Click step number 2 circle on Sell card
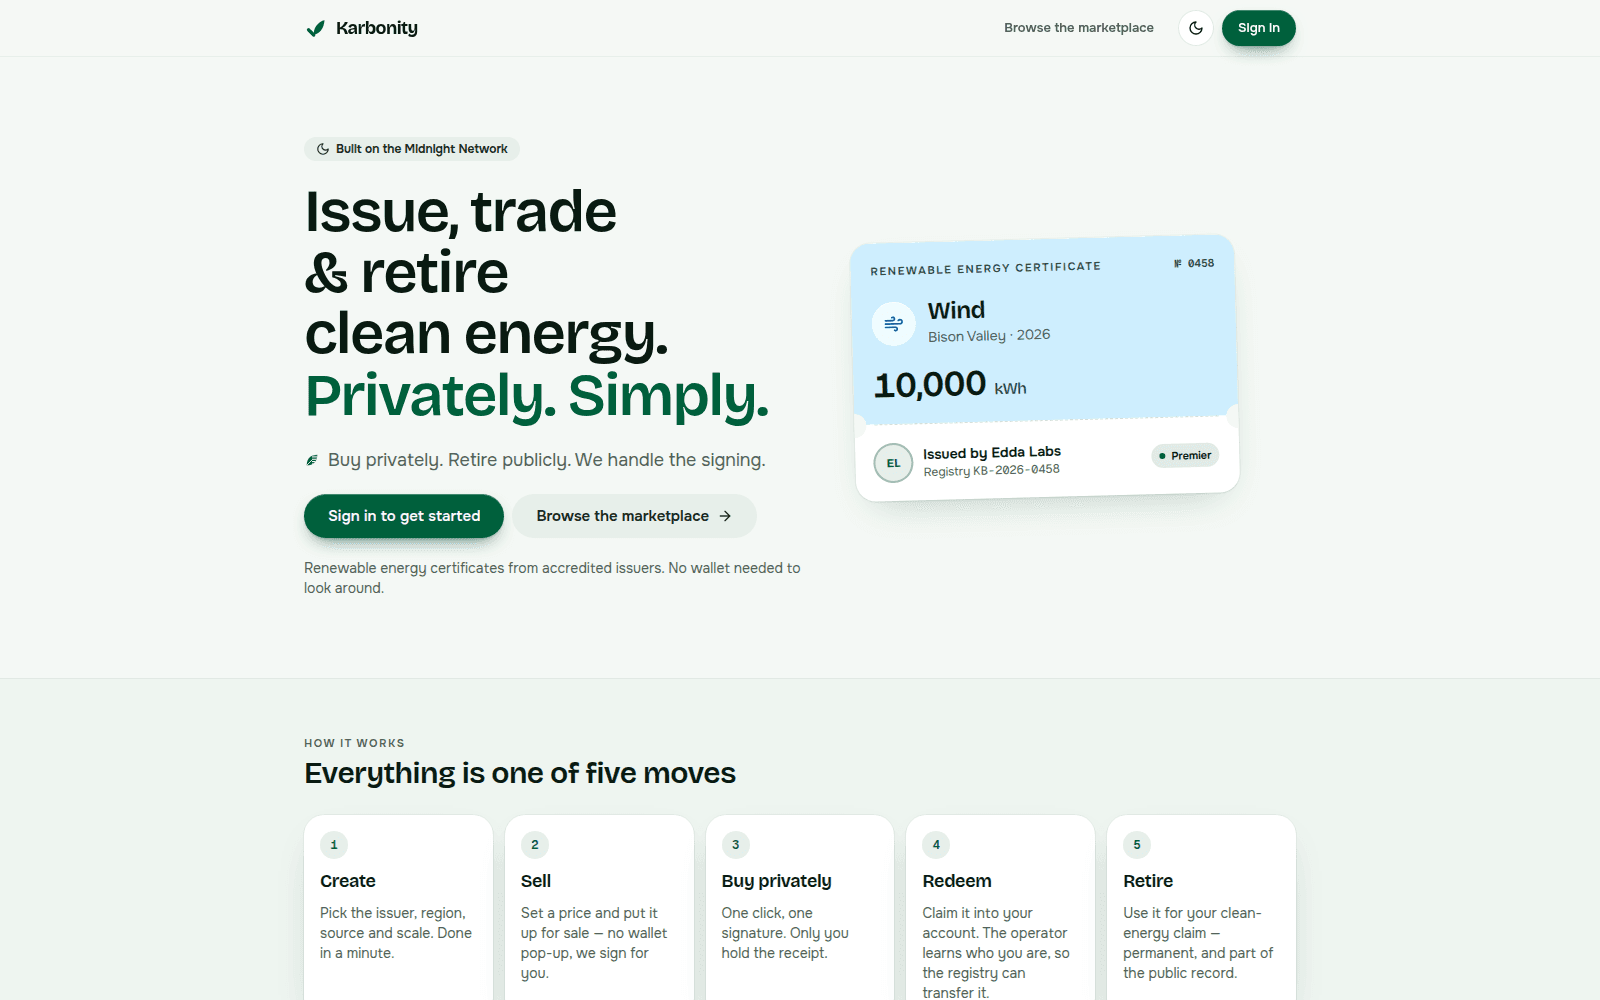 click(x=535, y=845)
